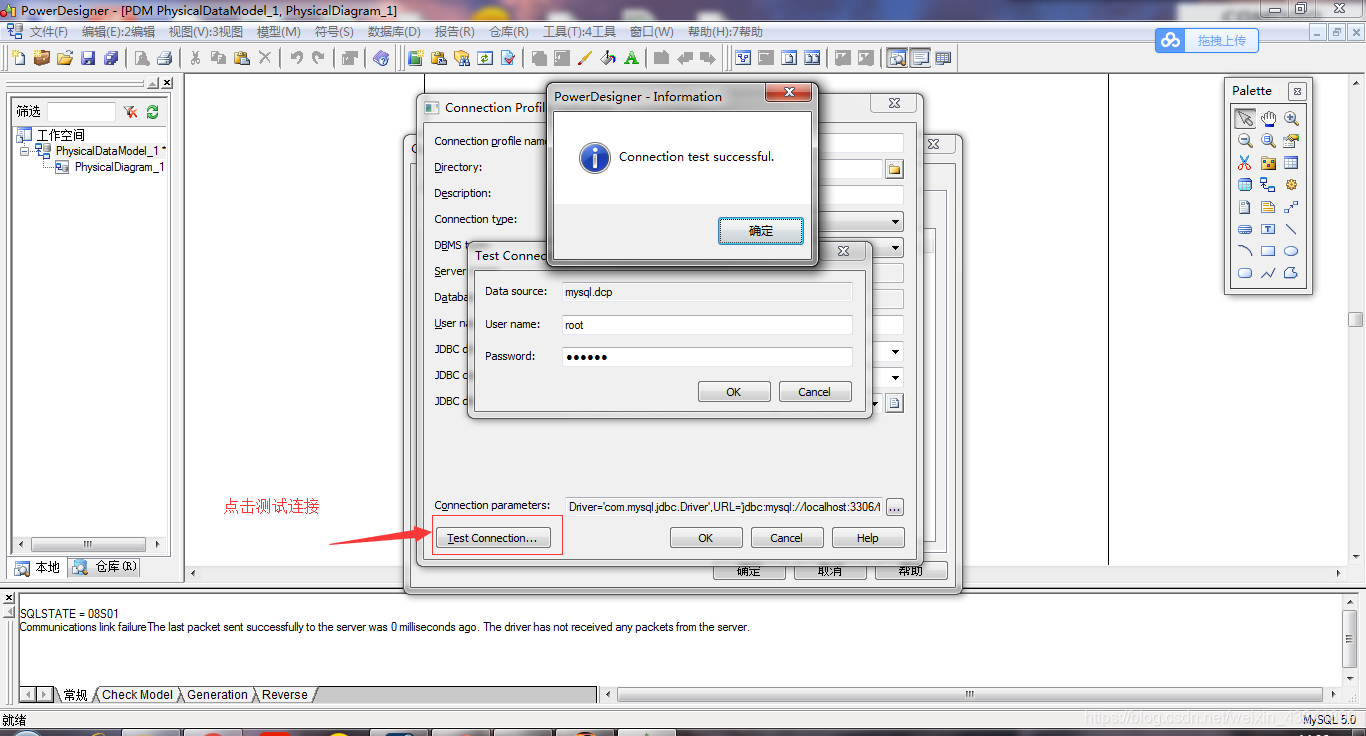Image resolution: width=1366 pixels, height=736 pixels.
Task: Click Cancel in Connection Profile dialog
Action: (787, 538)
